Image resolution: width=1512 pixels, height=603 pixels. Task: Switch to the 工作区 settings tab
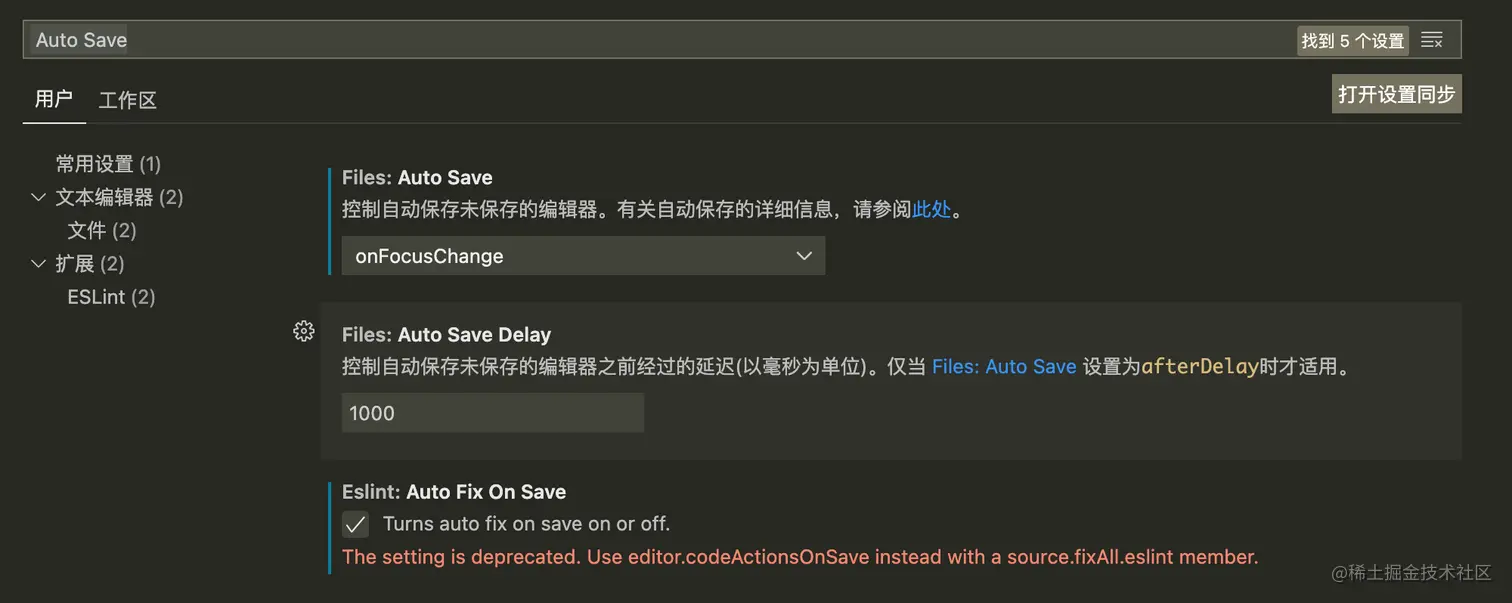coord(128,100)
